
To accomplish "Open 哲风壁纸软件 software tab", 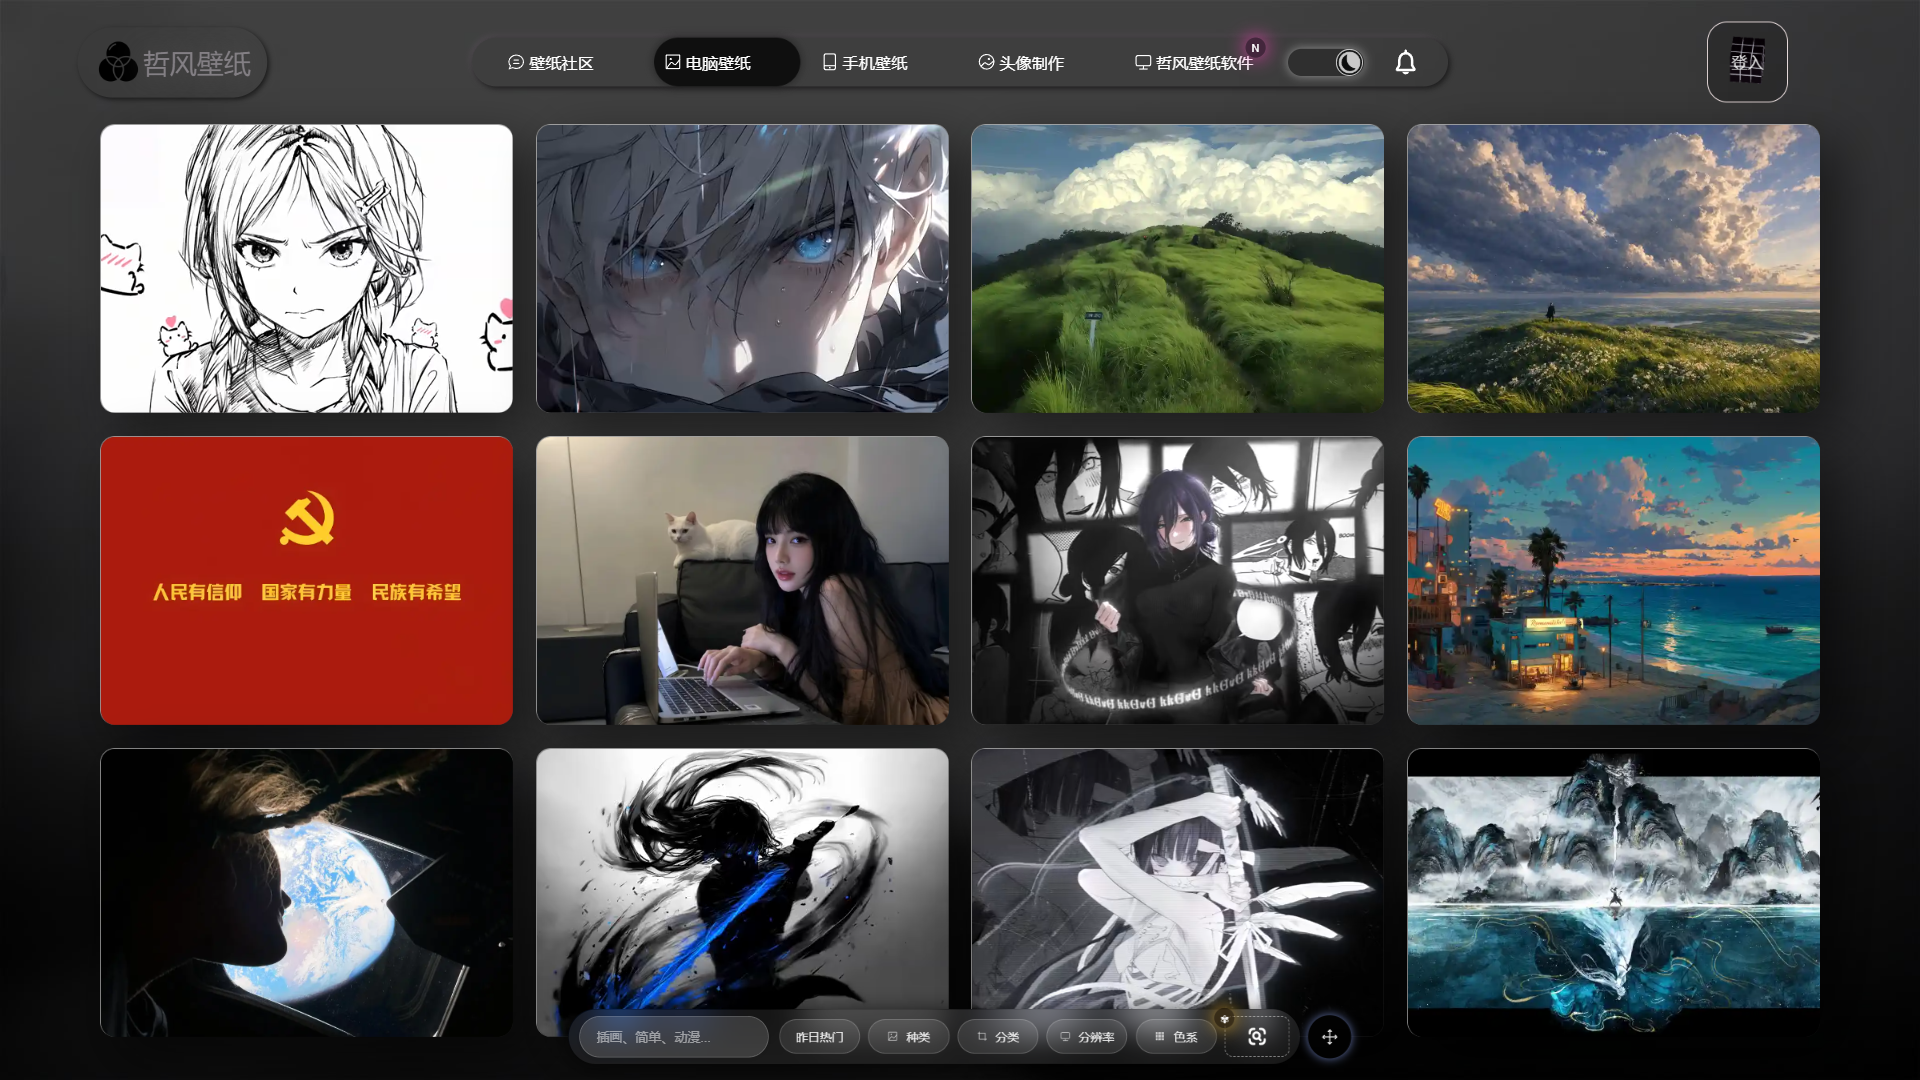I will [1194, 63].
